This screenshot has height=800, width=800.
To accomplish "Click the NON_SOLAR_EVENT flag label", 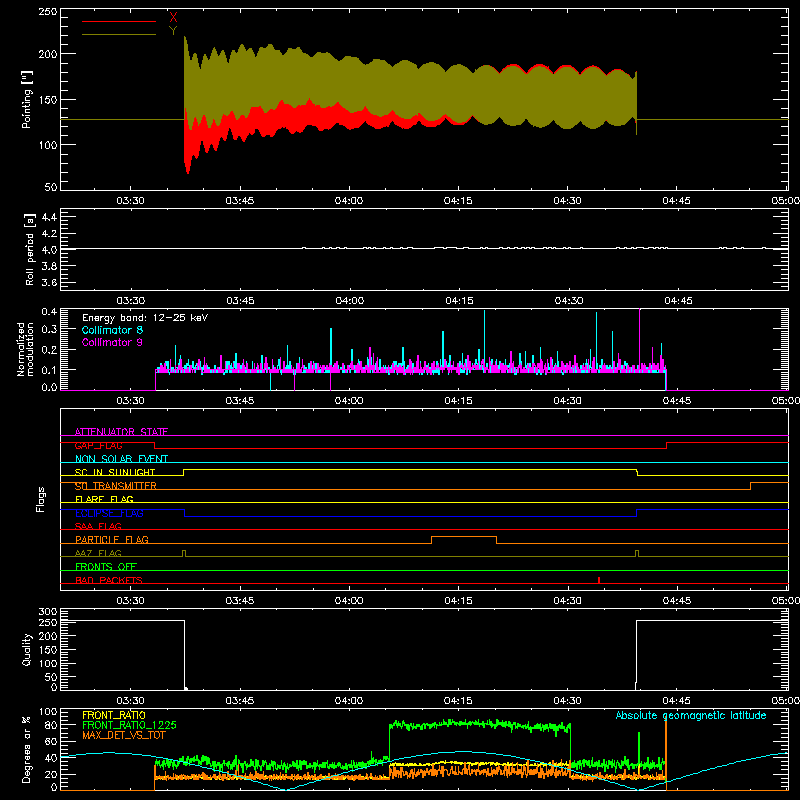I will click(121, 459).
